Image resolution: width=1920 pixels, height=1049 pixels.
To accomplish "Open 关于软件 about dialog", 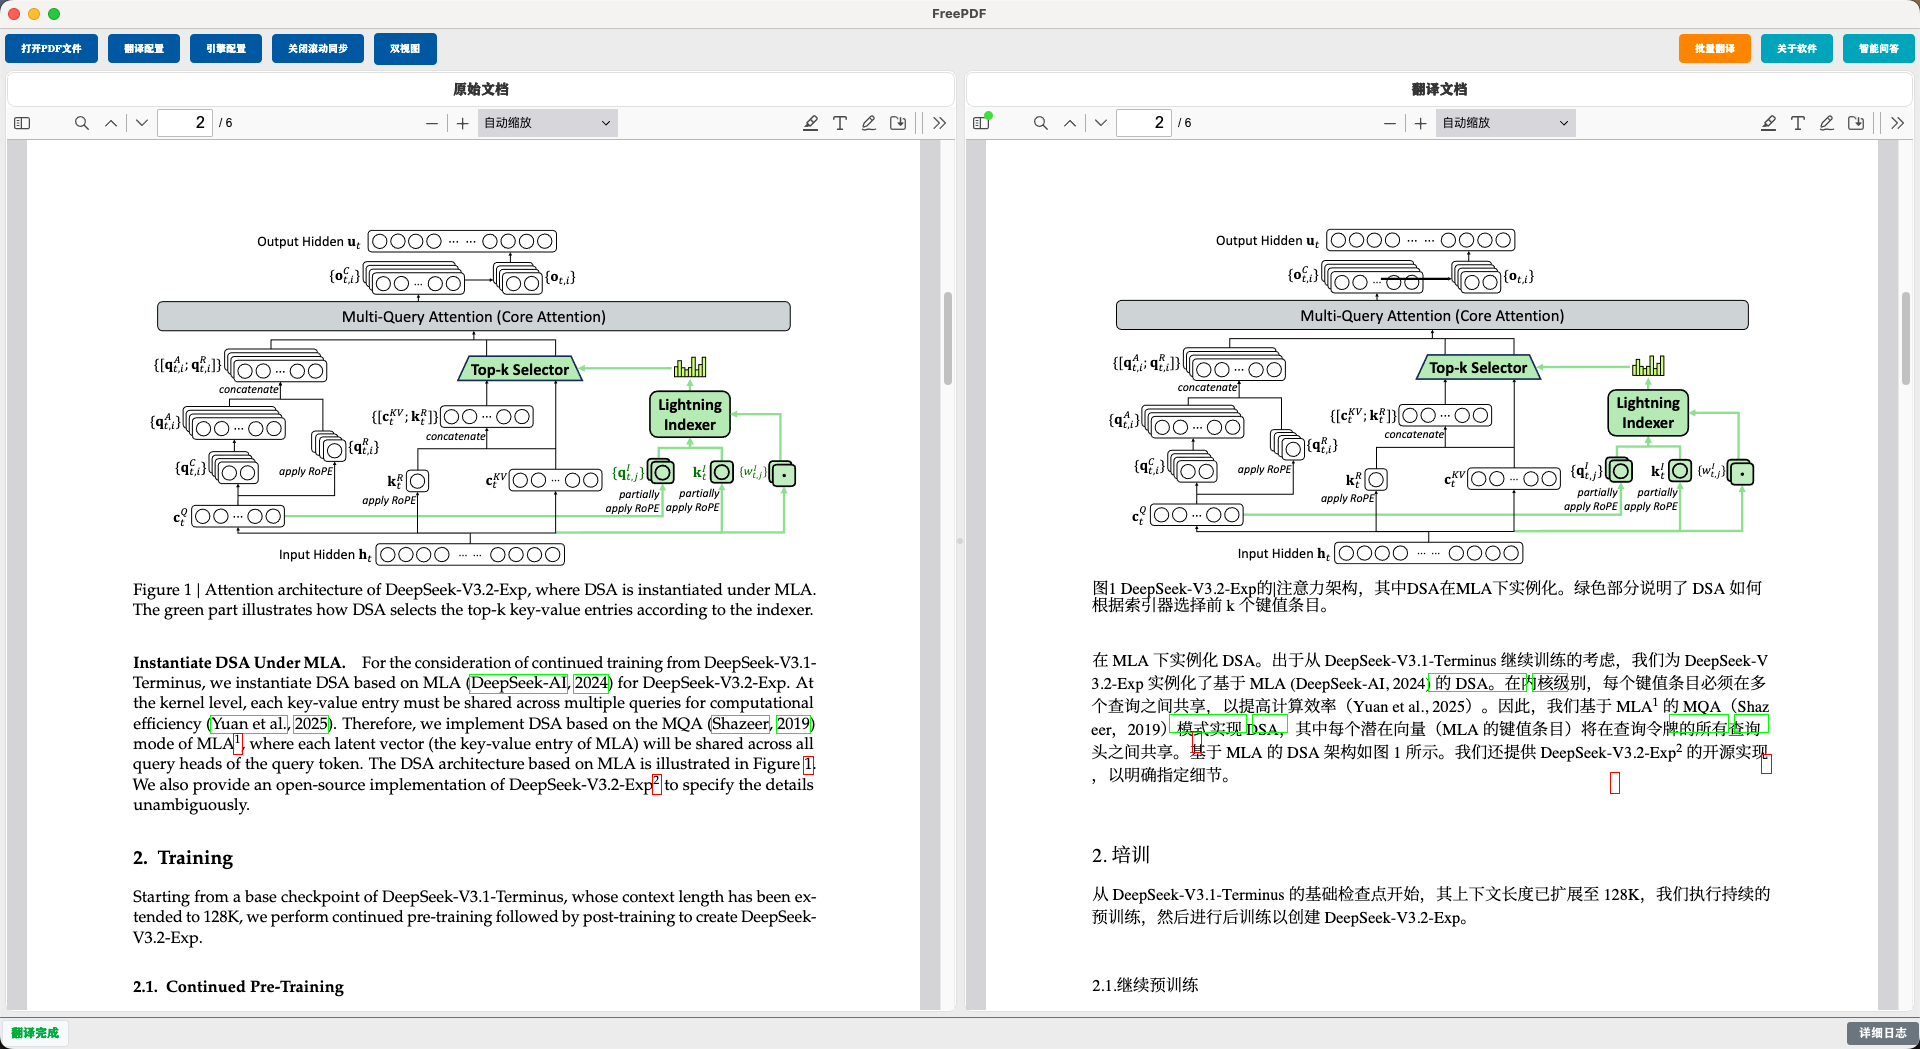I will point(1797,49).
